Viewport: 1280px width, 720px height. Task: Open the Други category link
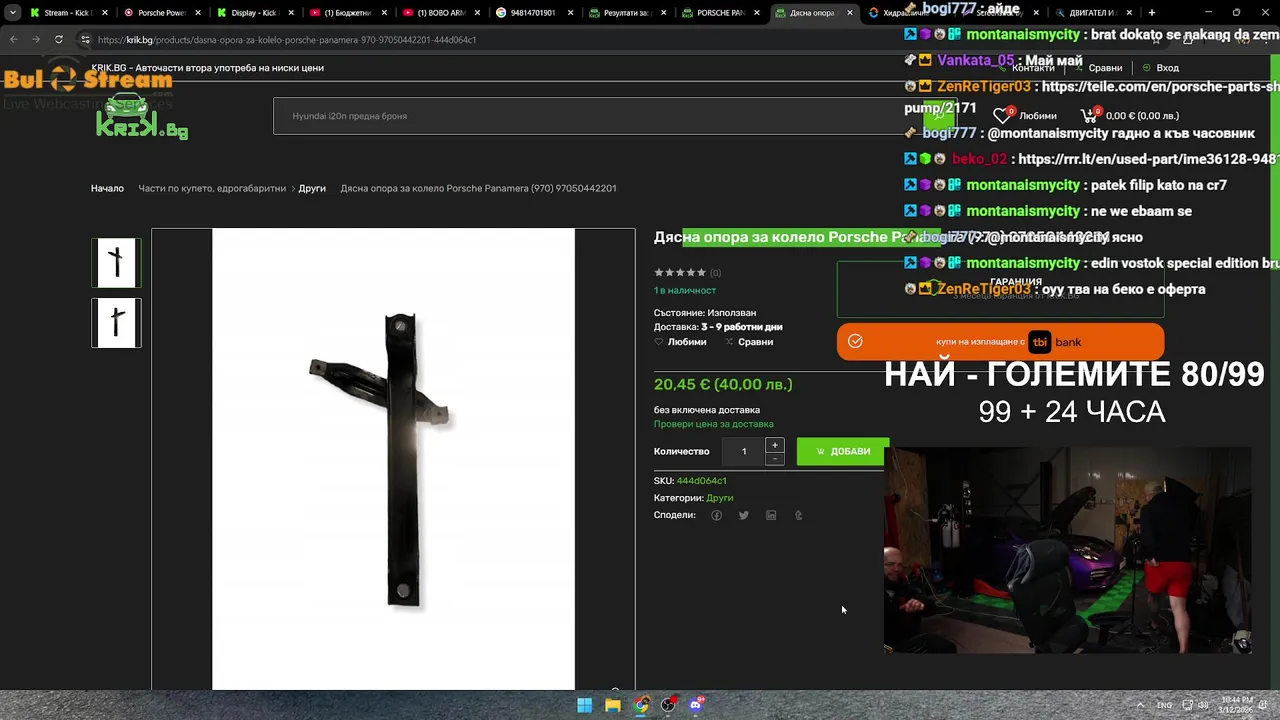720,498
